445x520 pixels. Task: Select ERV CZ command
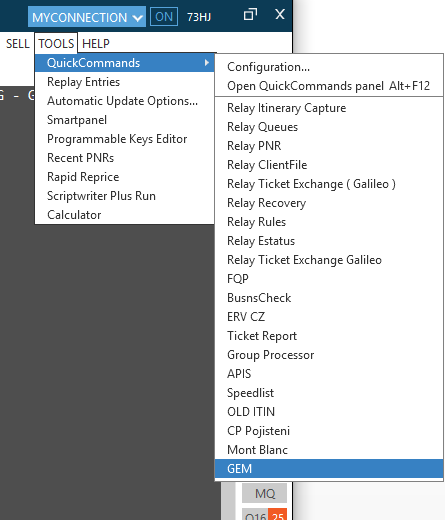point(329,317)
